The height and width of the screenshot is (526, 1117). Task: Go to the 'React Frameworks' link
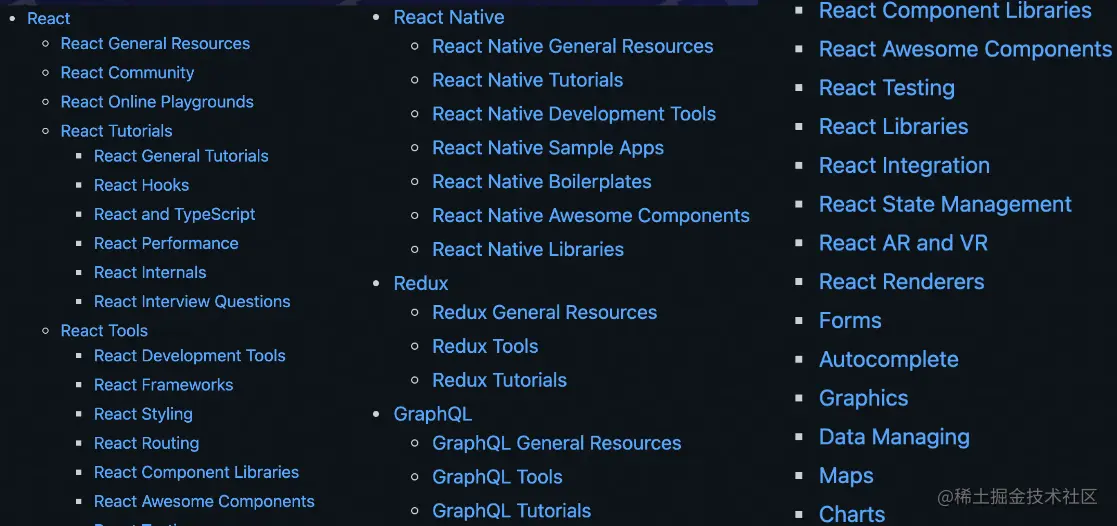point(163,385)
